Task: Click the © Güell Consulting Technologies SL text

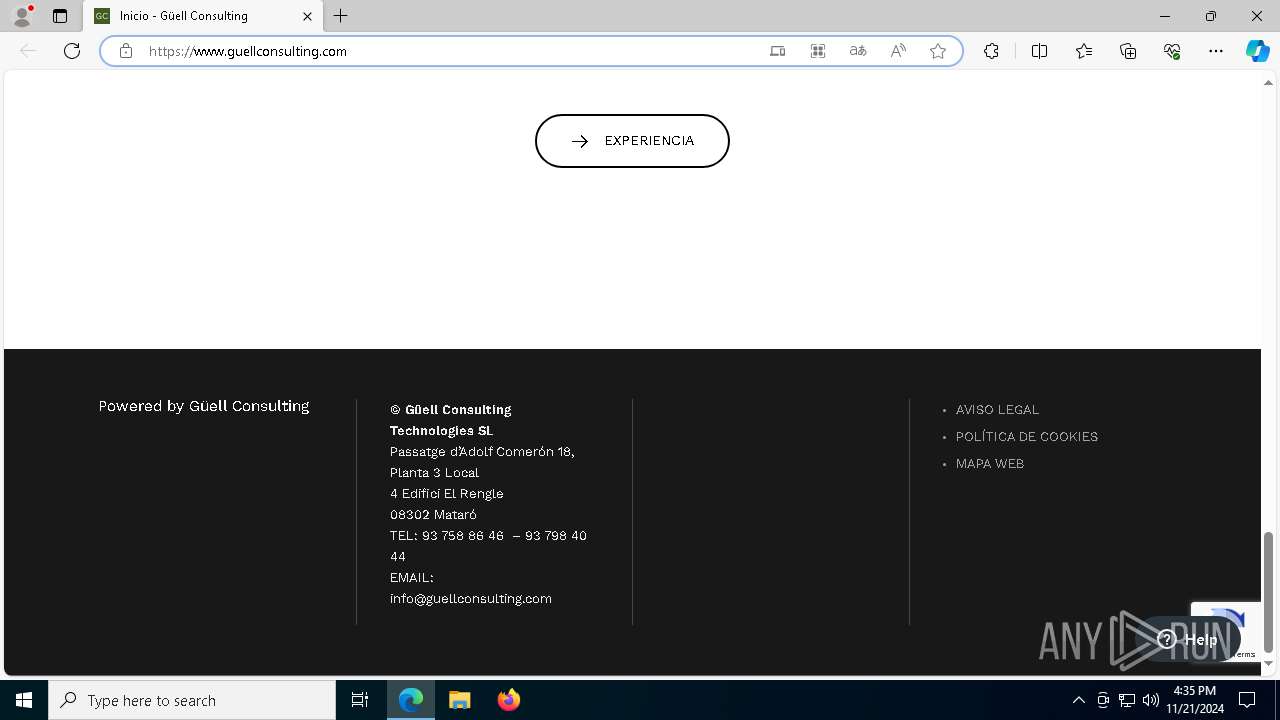Action: (450, 420)
